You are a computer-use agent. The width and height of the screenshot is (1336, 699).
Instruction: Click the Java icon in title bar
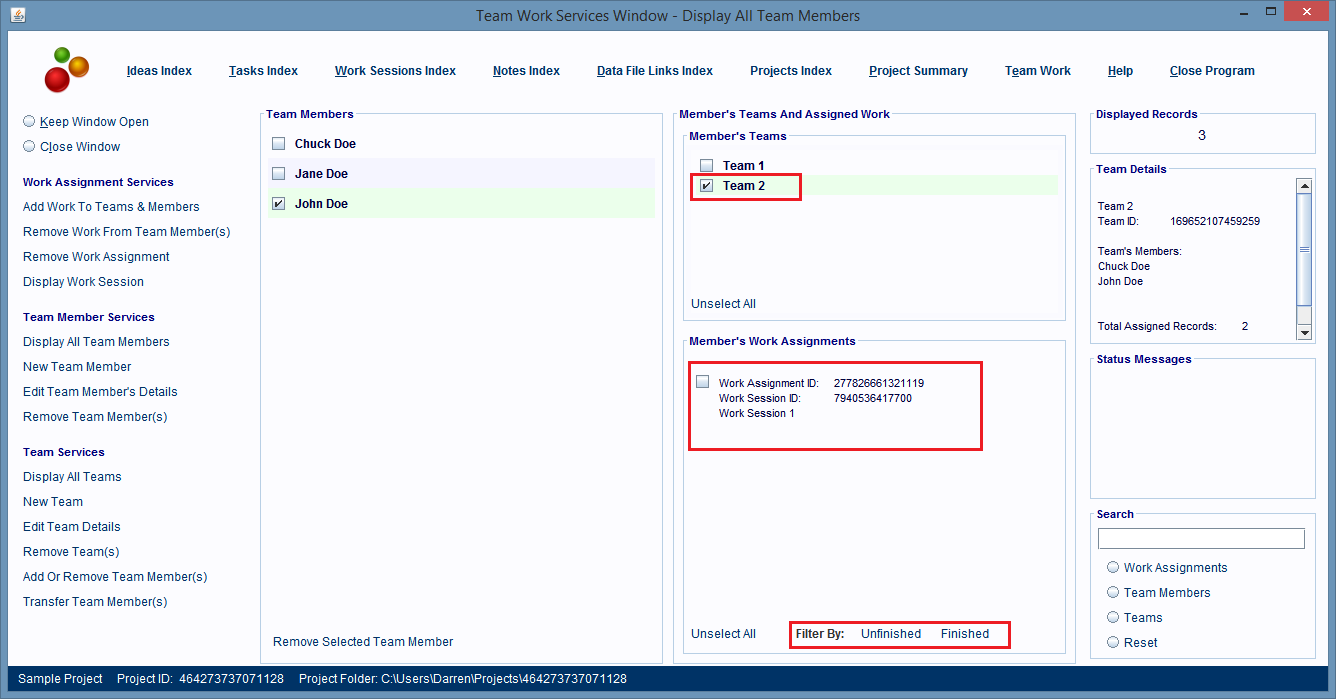pyautogui.click(x=18, y=15)
